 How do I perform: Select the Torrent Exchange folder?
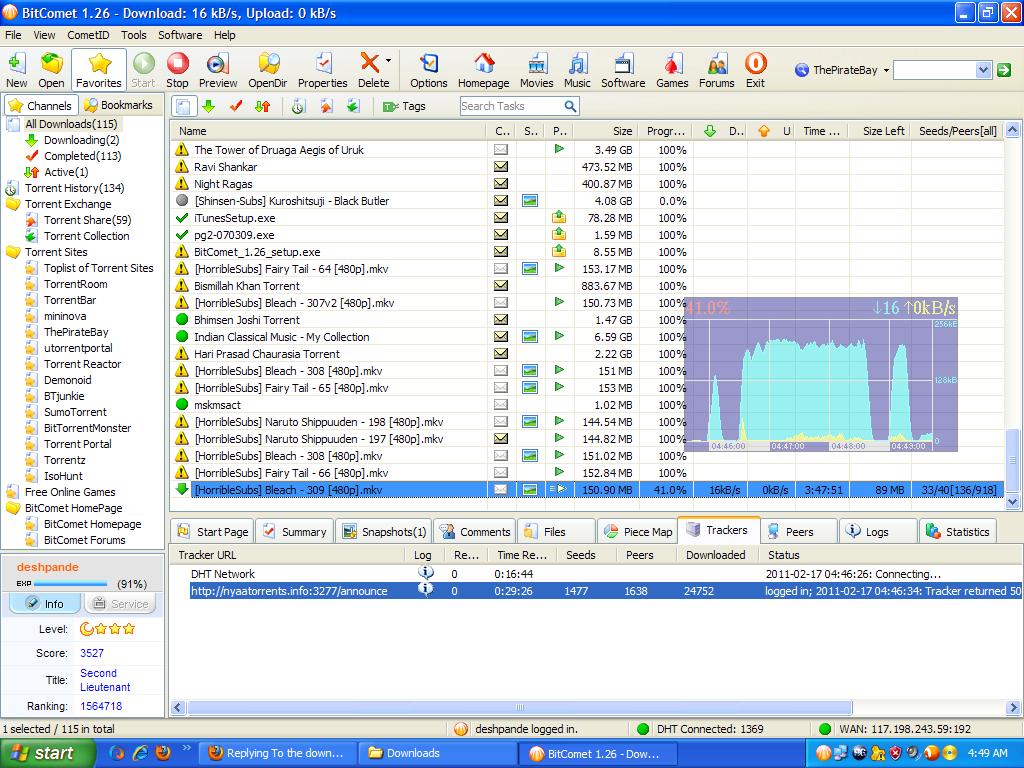pyautogui.click(x=68, y=204)
